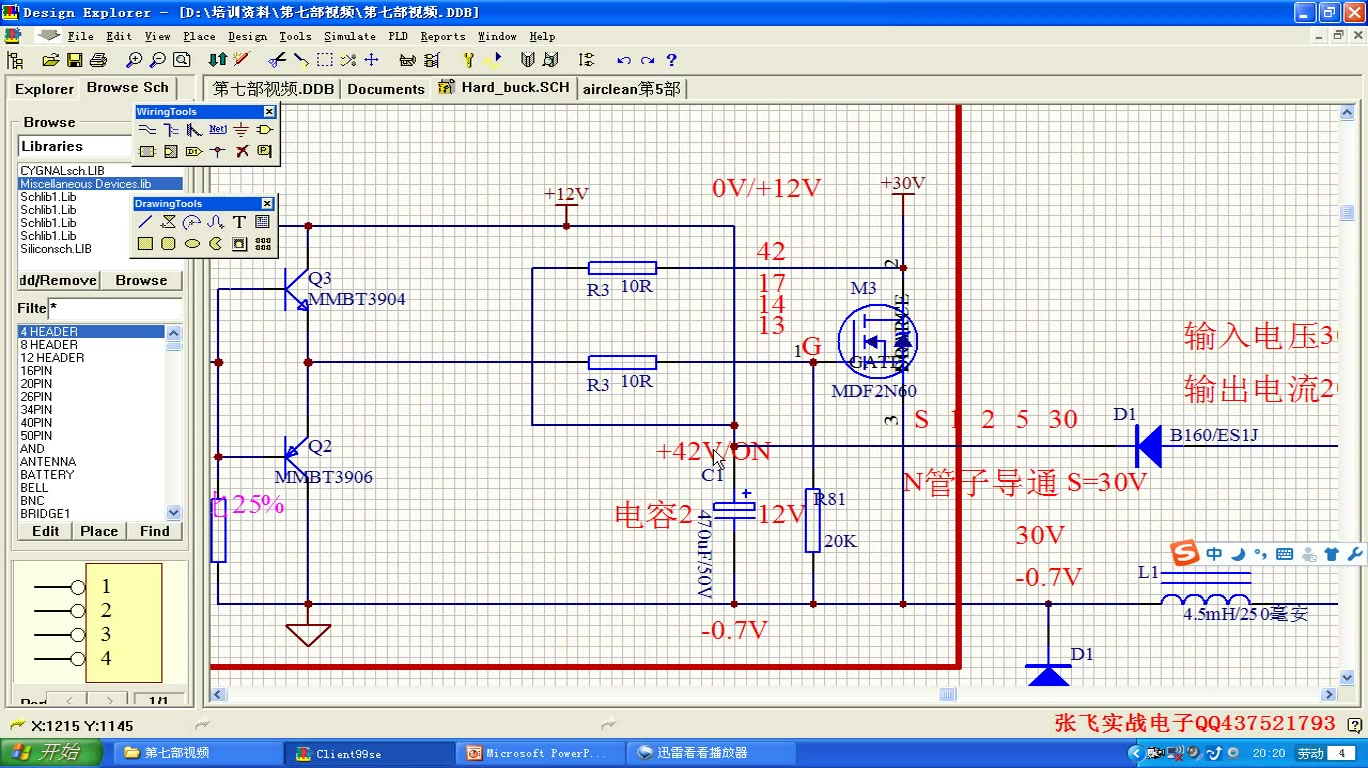Click the Open Document folder icon
This screenshot has height=768, width=1368.
50,61
